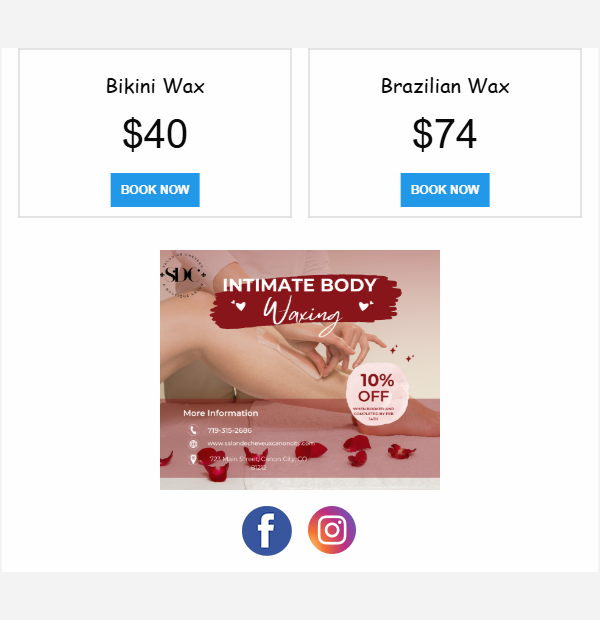Click the More Information label

pyautogui.click(x=221, y=413)
